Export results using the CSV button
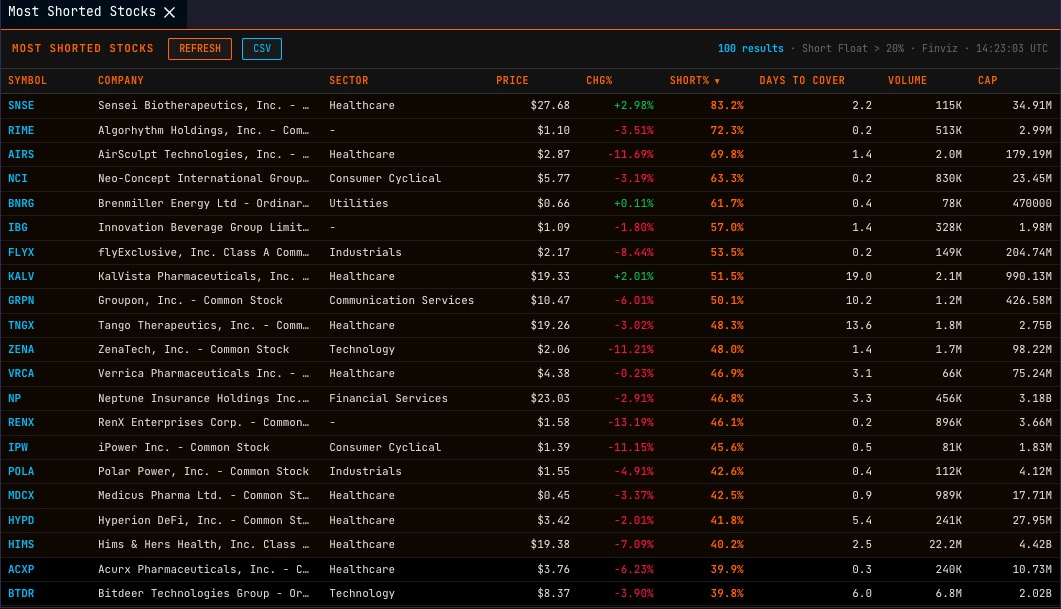The height and width of the screenshot is (609, 1061). 261,47
